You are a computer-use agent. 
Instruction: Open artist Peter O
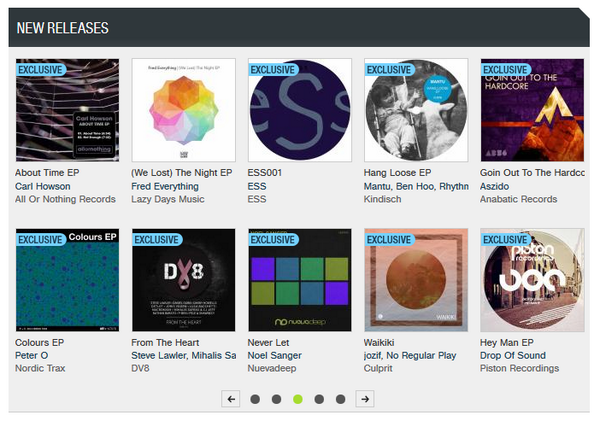tap(32, 356)
